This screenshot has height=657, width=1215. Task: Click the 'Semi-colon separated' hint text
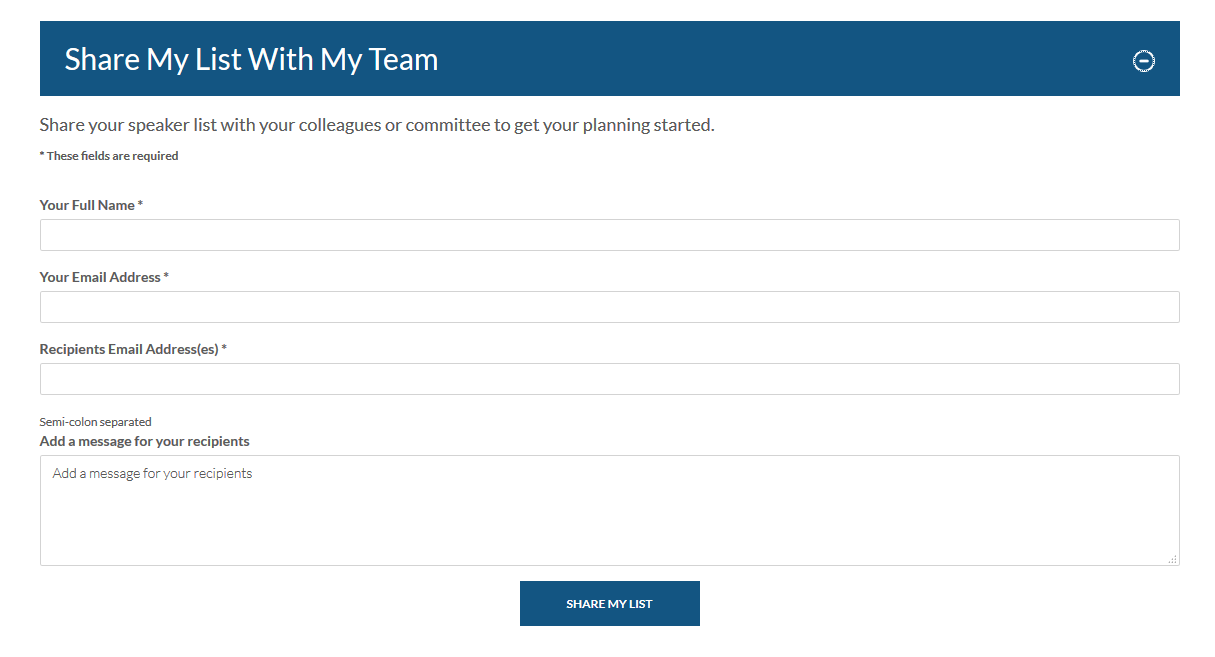coord(95,422)
